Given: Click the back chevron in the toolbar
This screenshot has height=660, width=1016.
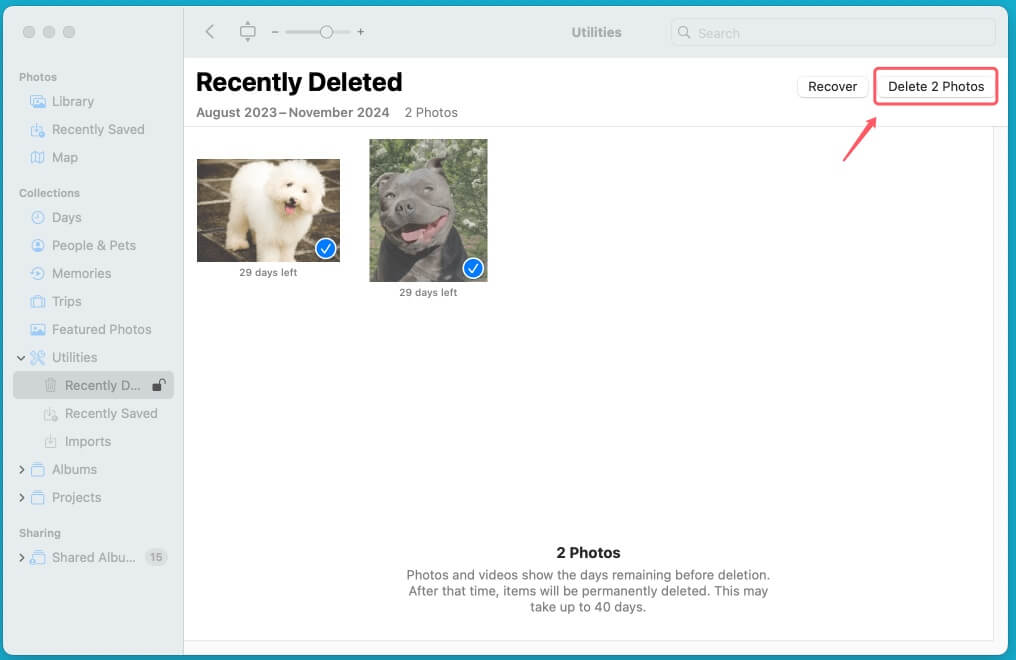Looking at the screenshot, I should point(210,31).
